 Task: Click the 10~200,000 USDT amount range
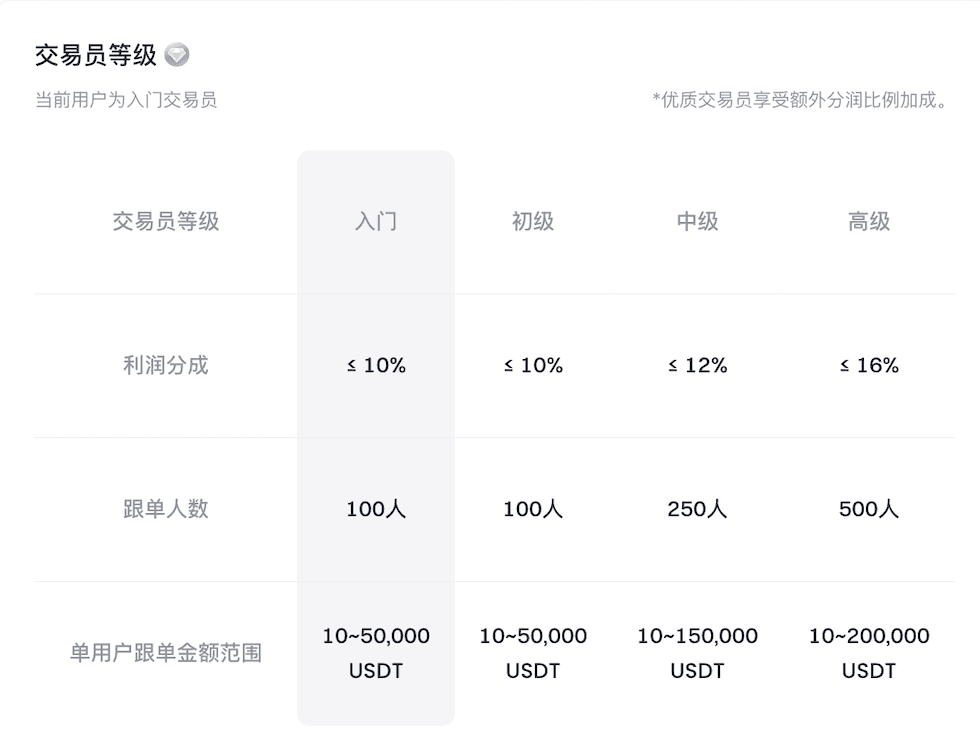(869, 653)
